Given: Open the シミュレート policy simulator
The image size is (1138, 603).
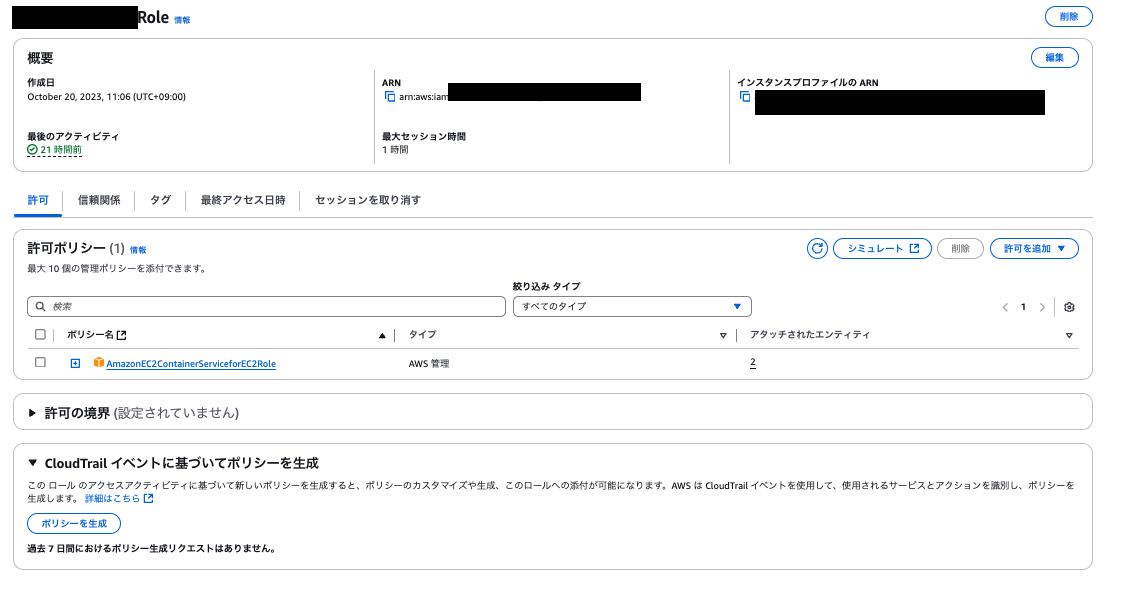Looking at the screenshot, I should tap(883, 249).
